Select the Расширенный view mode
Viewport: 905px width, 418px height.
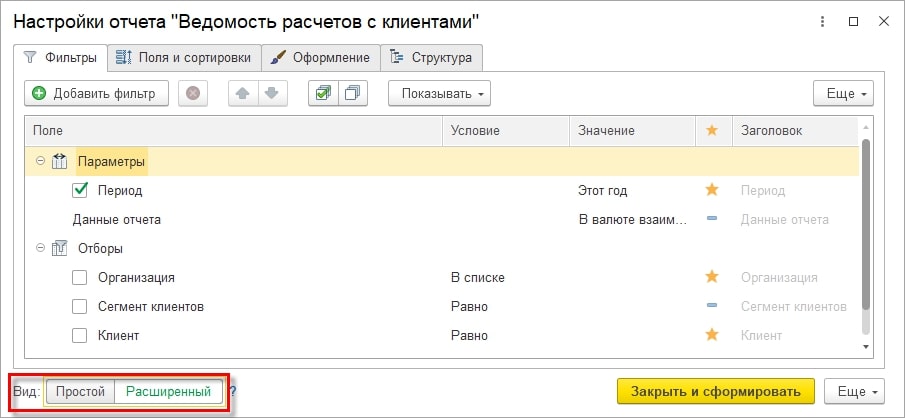tap(169, 391)
